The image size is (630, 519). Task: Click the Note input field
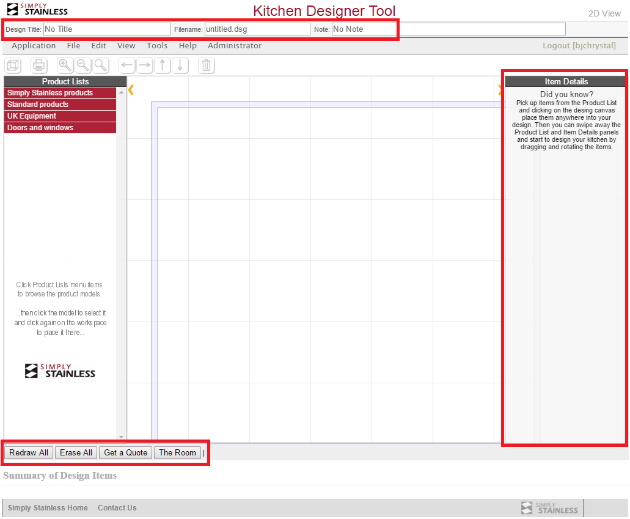449,29
